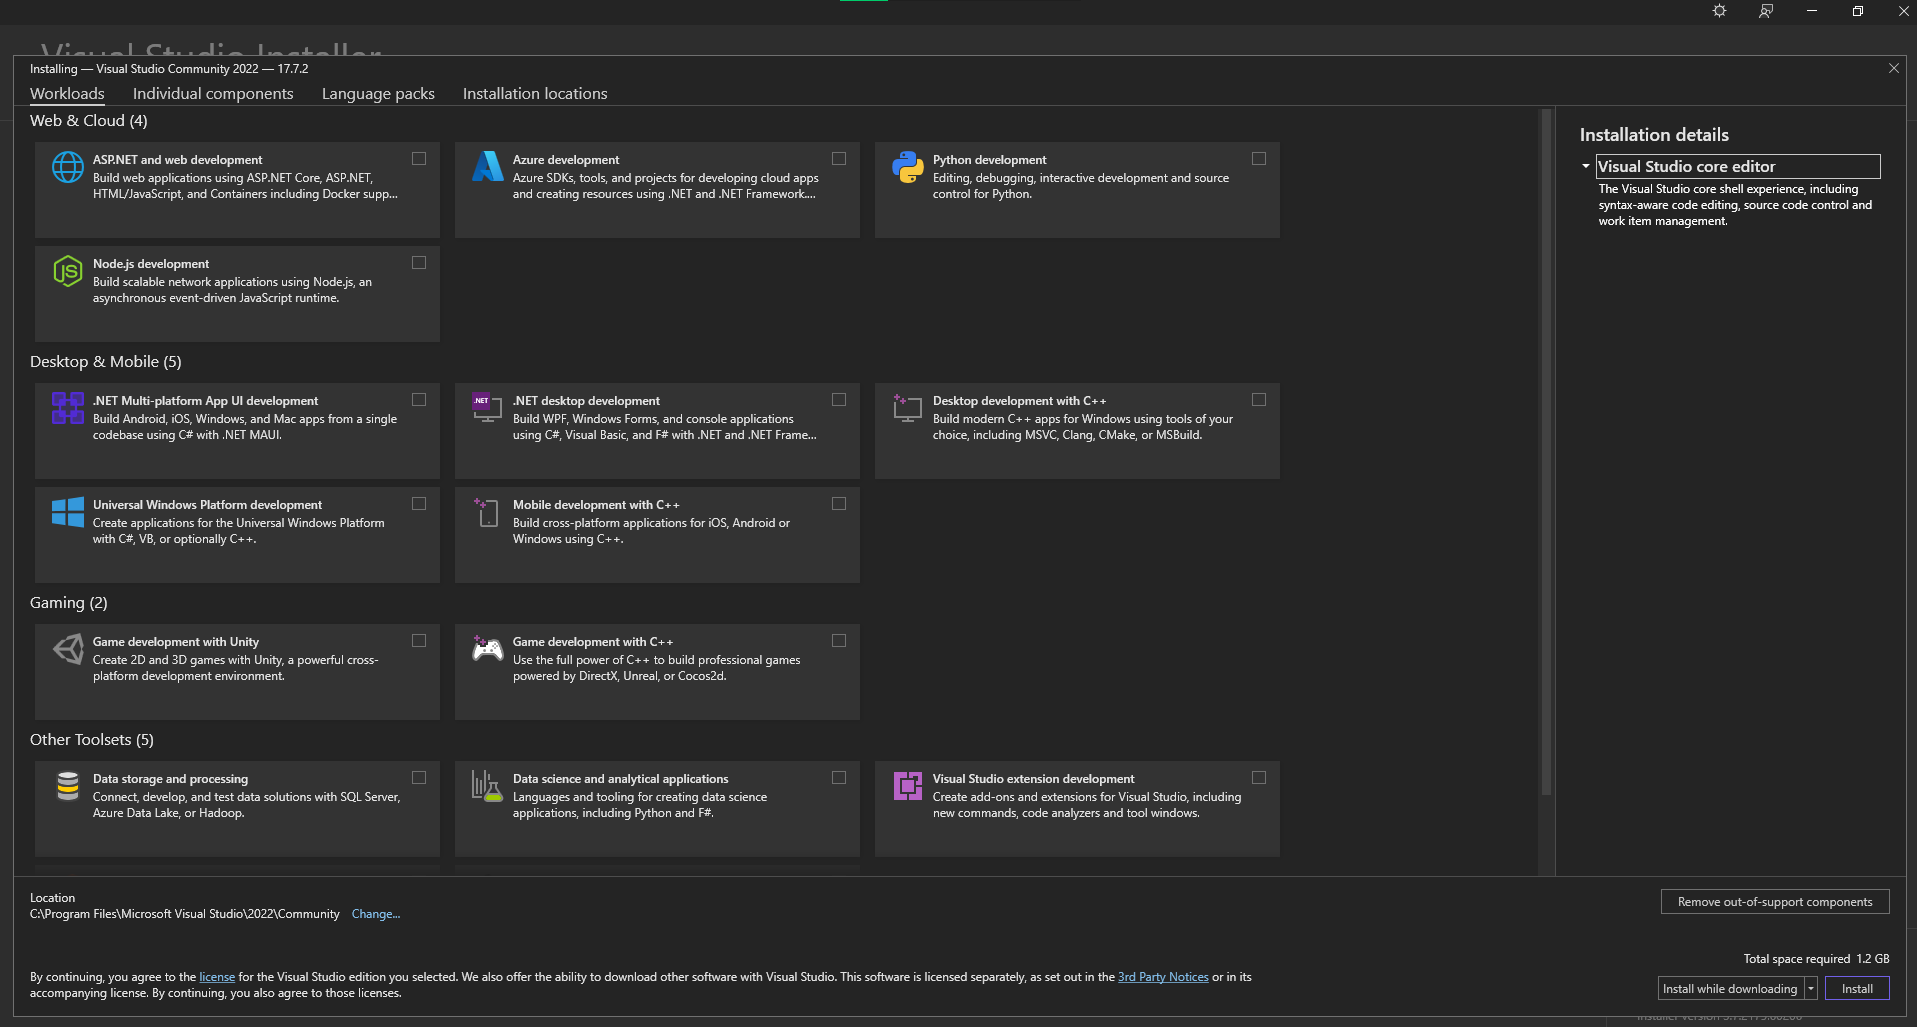Click Desktop & Mobile (5) section heading
This screenshot has height=1027, width=1917.
[106, 362]
